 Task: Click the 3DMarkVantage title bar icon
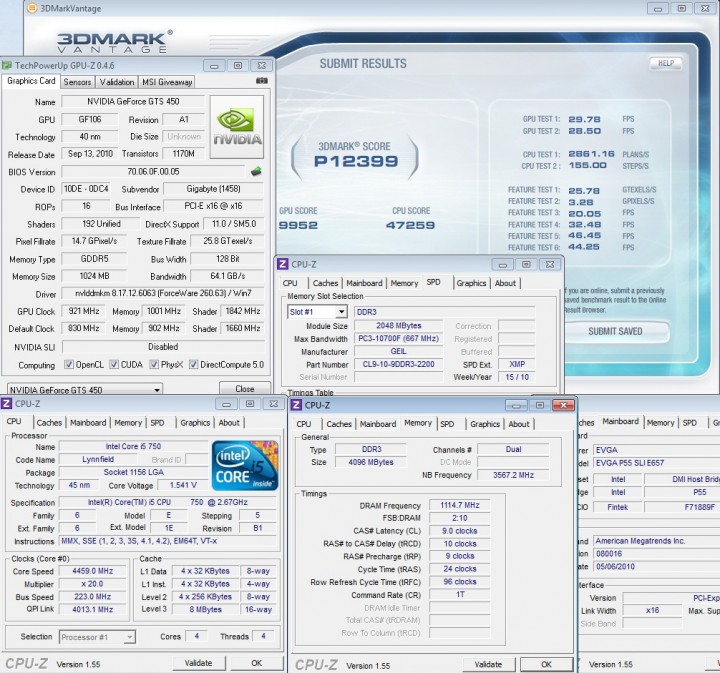(32, 8)
